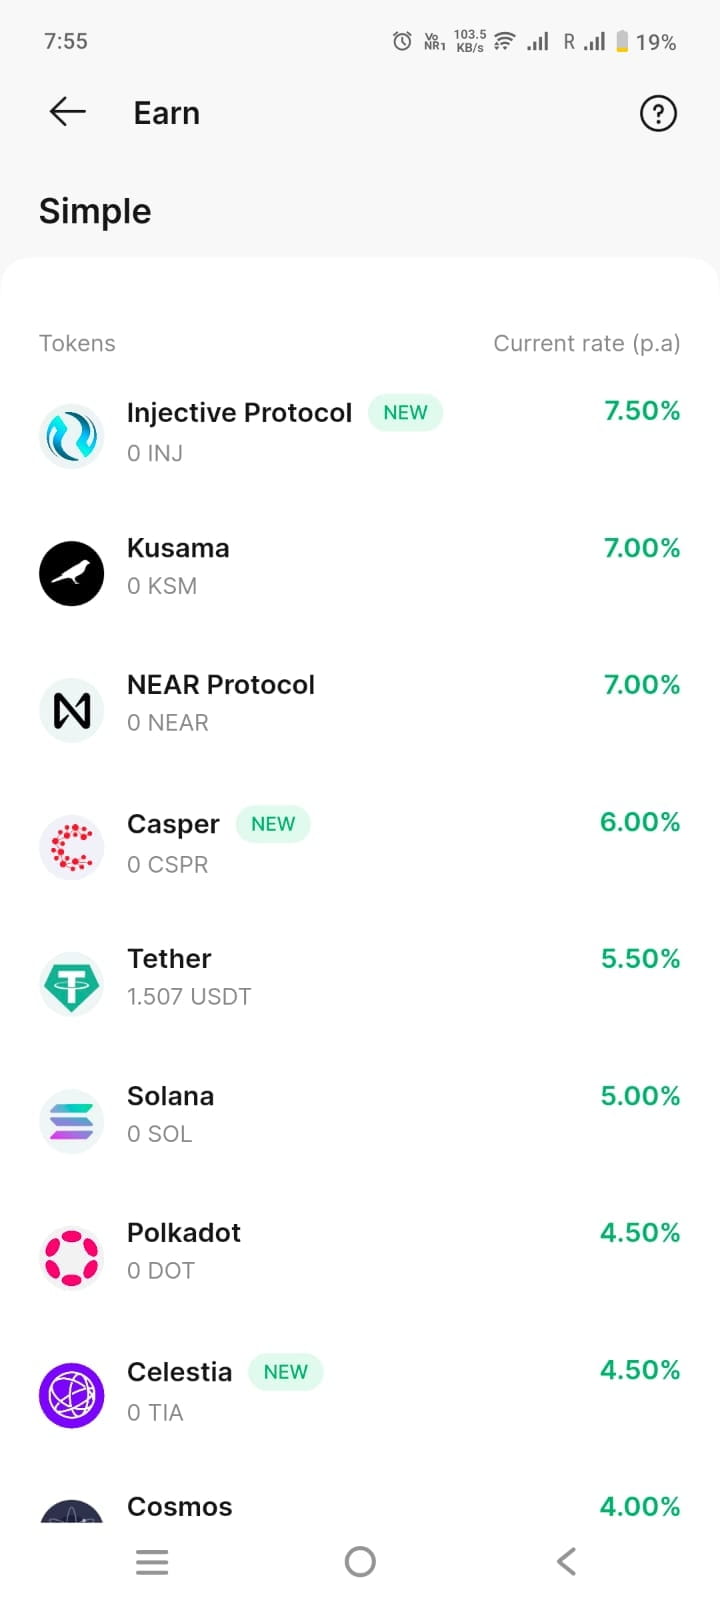
Task: Tap the back arrow icon
Action: click(x=67, y=112)
